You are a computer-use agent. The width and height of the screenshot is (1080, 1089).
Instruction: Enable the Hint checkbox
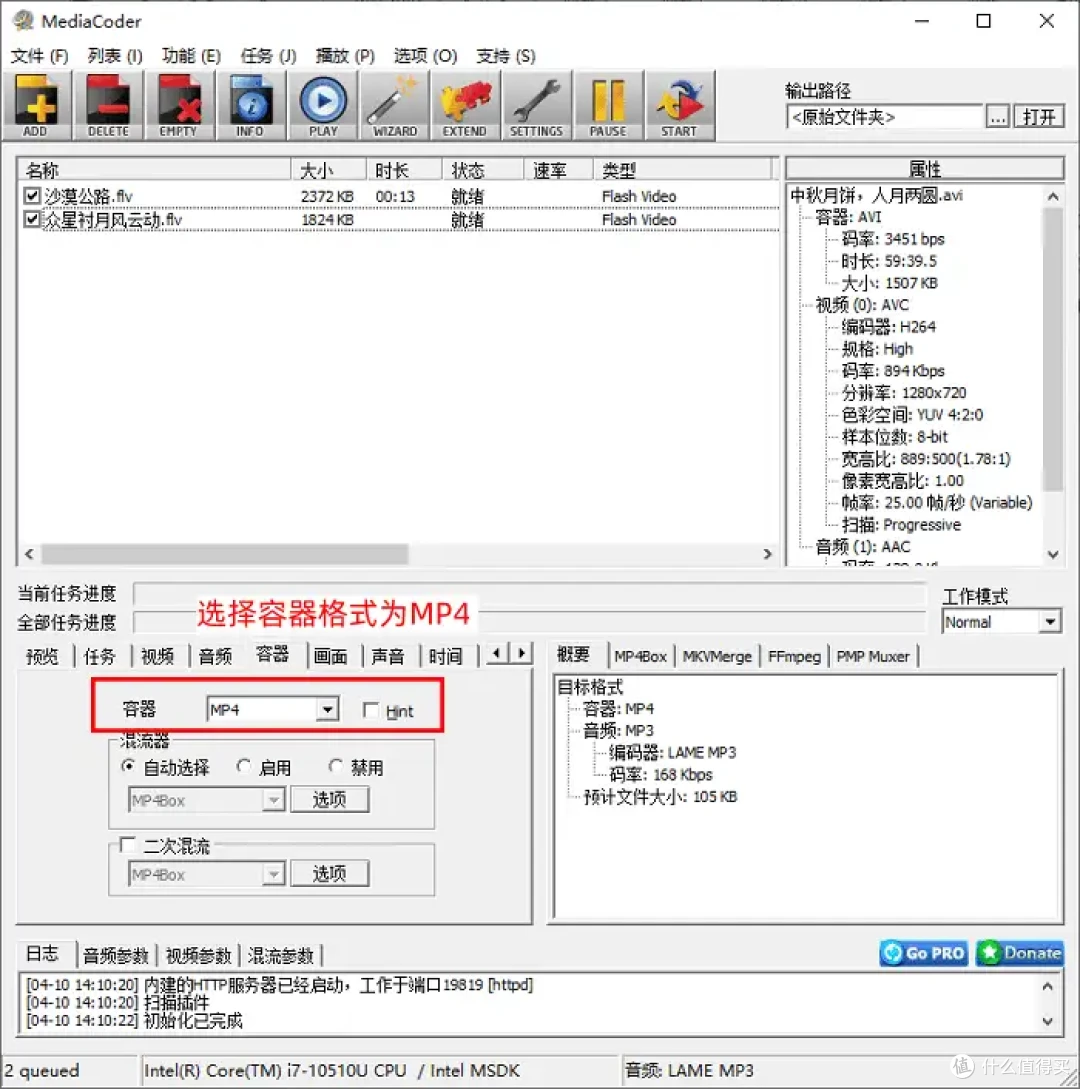371,710
